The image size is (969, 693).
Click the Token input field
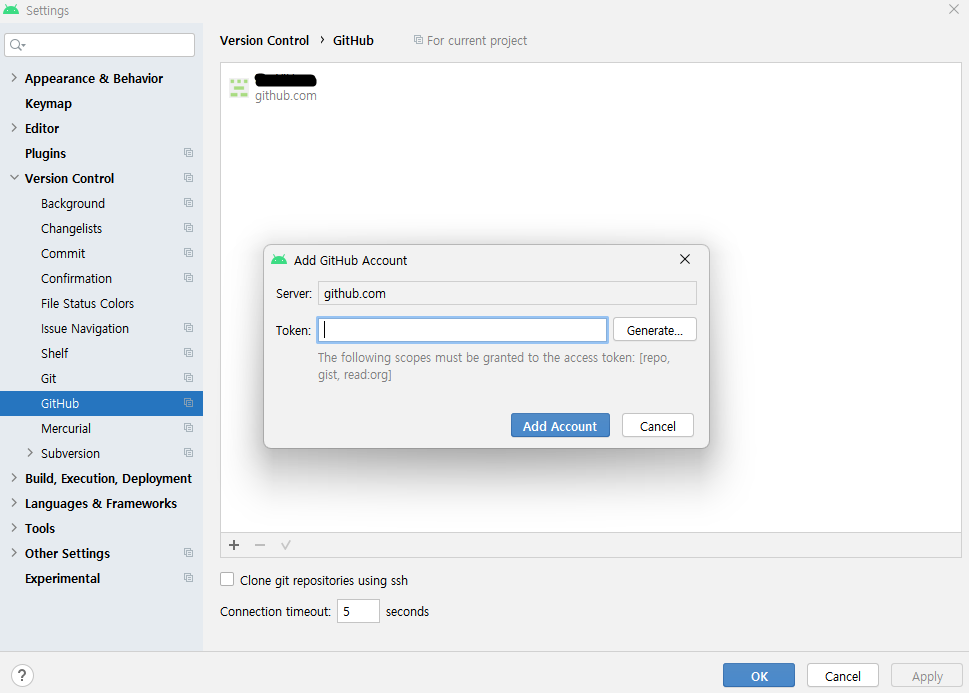[462, 329]
